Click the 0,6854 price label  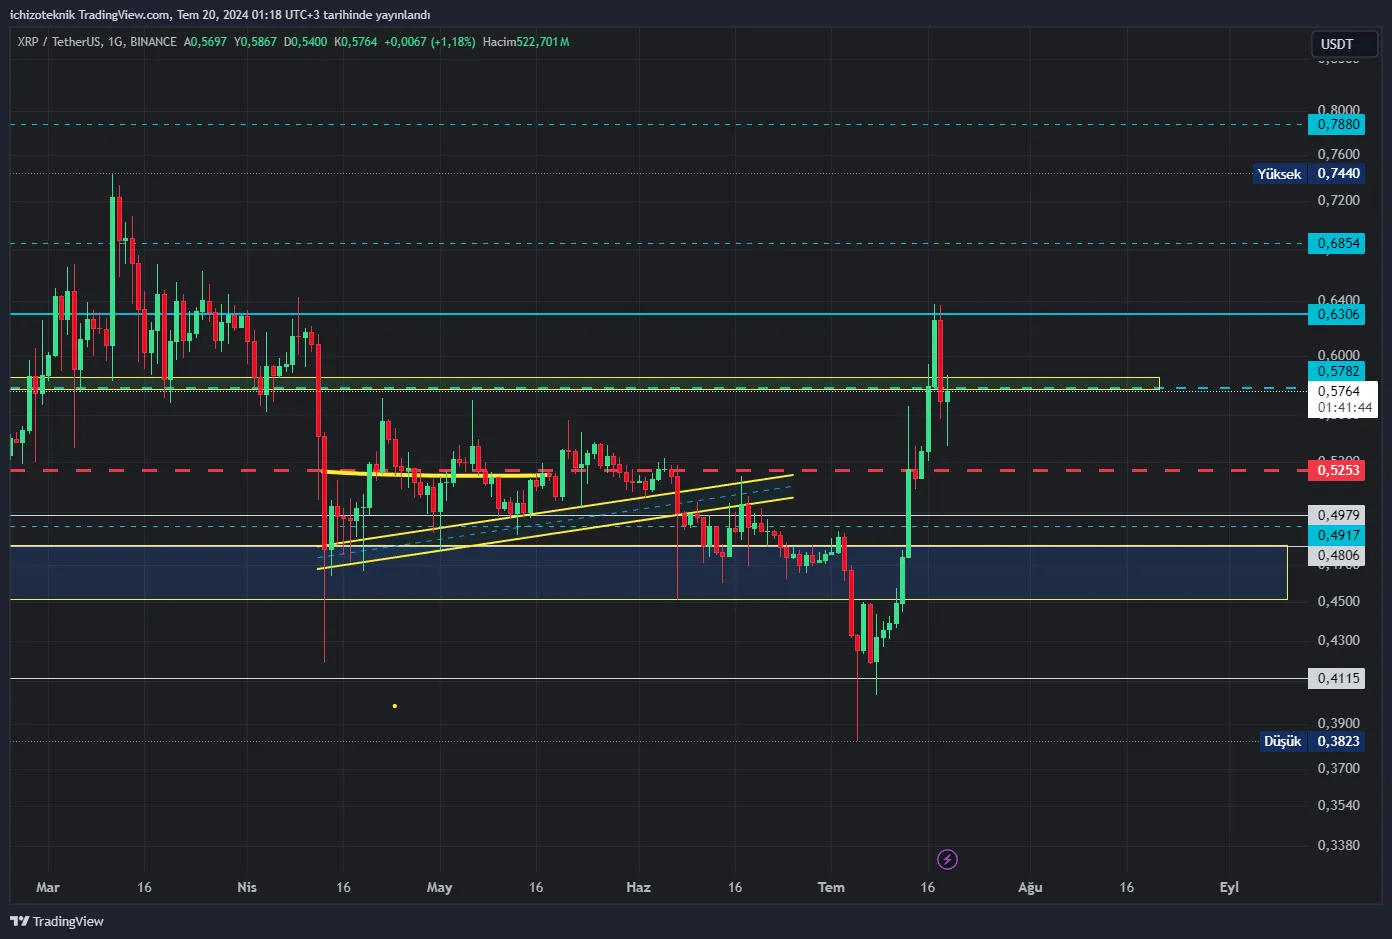tap(1336, 243)
